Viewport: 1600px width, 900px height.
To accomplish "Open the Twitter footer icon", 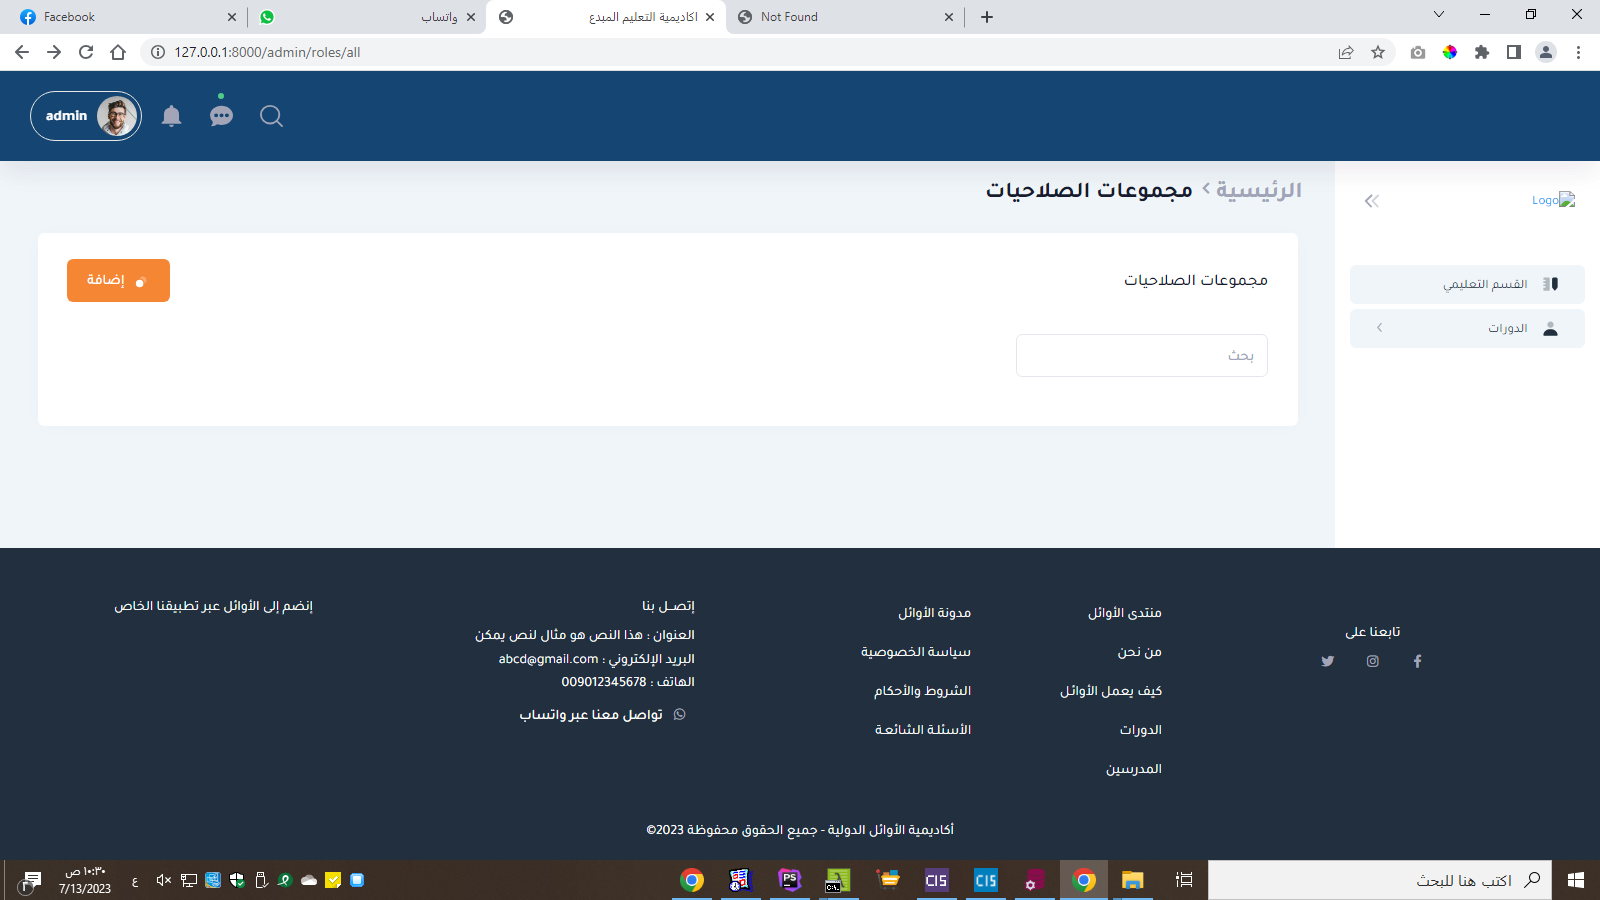I will [x=1328, y=661].
